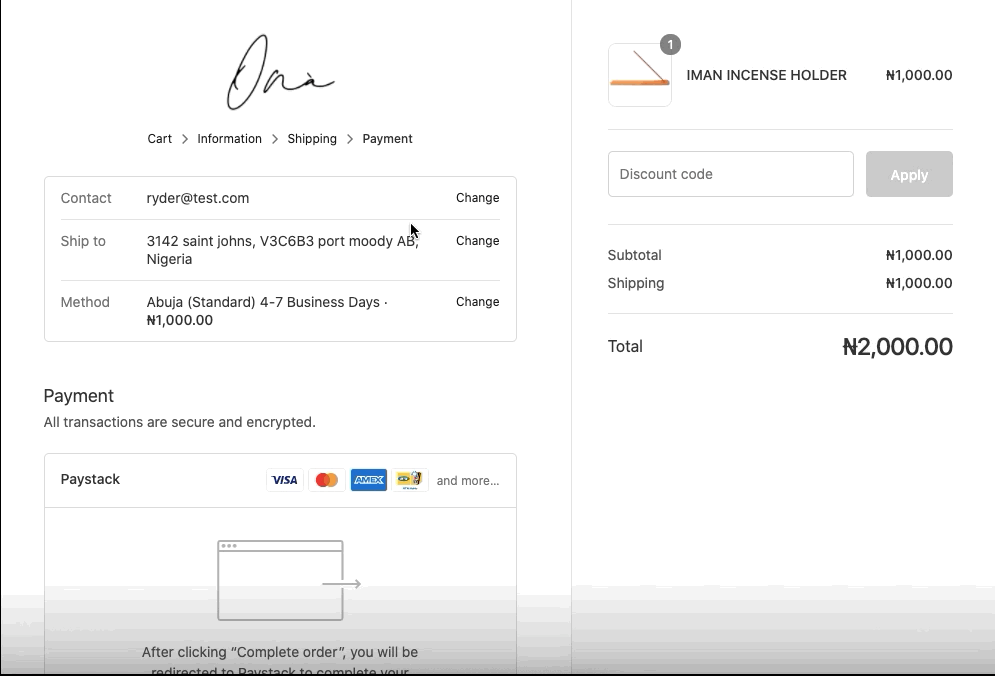995x676 pixels.
Task: Select the Payment breadcrumb step
Action: pos(387,139)
